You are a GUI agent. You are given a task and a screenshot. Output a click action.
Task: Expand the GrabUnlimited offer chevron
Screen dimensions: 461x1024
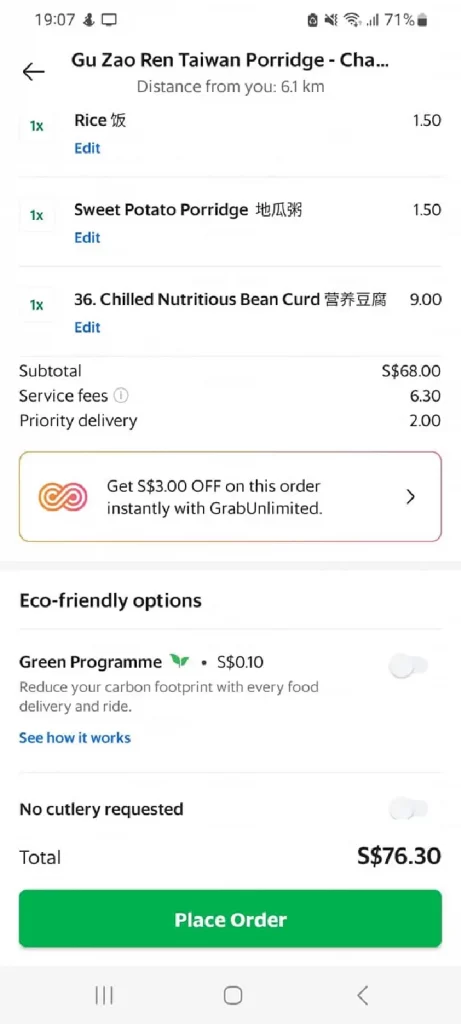411,497
